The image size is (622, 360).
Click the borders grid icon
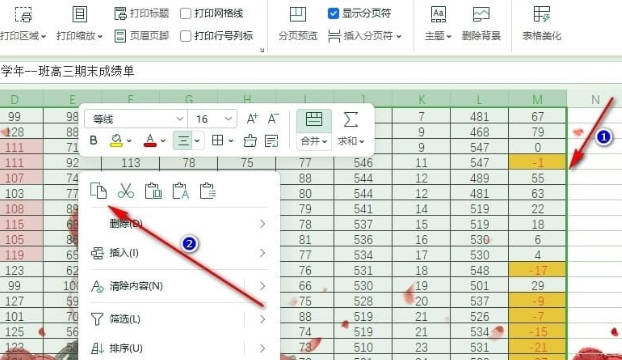tap(217, 140)
